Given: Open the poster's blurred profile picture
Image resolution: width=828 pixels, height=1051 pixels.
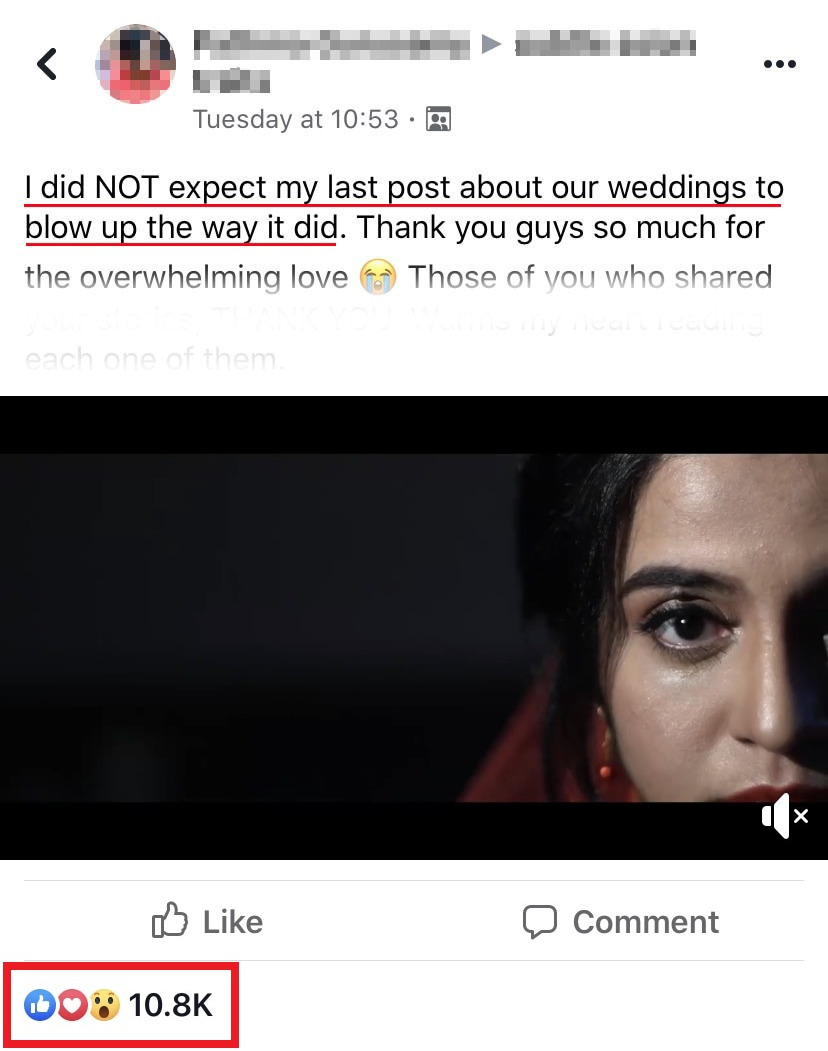Looking at the screenshot, I should 136,64.
